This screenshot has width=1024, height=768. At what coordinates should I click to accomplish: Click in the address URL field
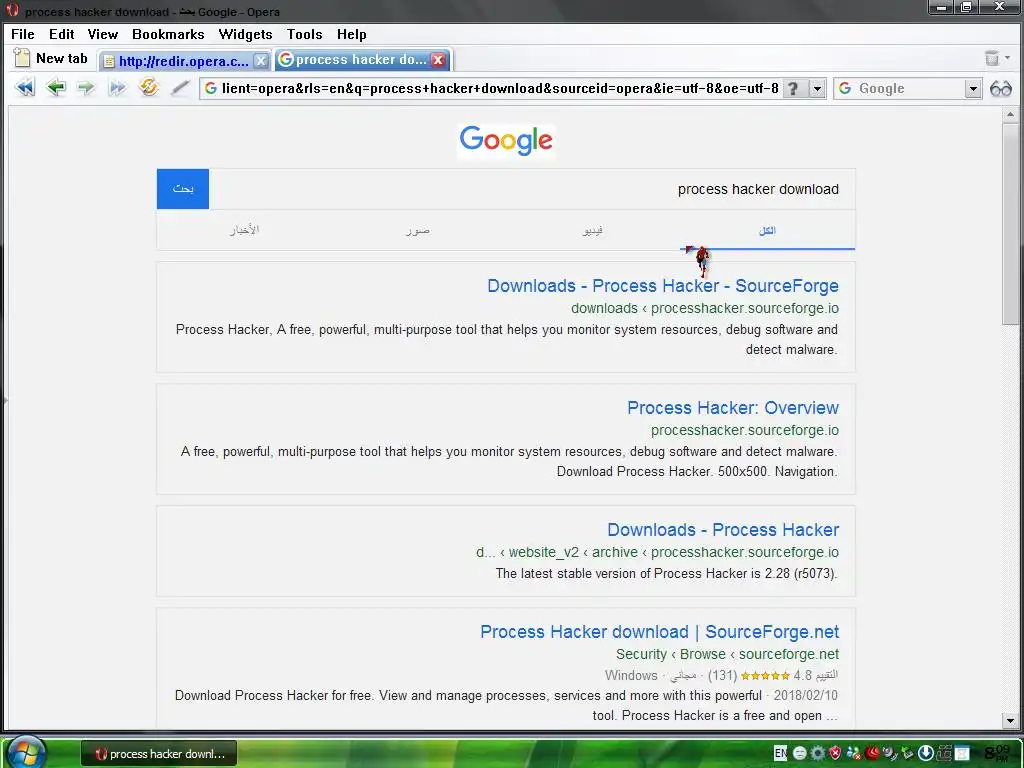500,88
